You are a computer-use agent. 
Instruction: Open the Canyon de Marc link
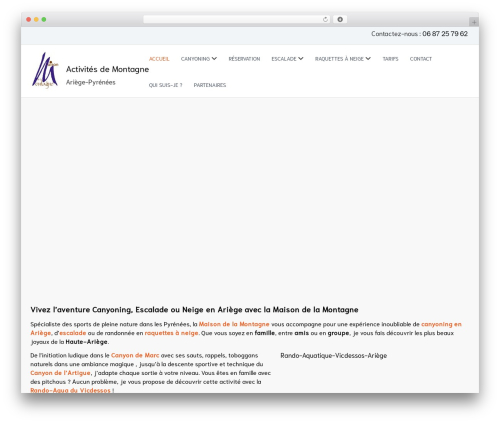pos(135,356)
